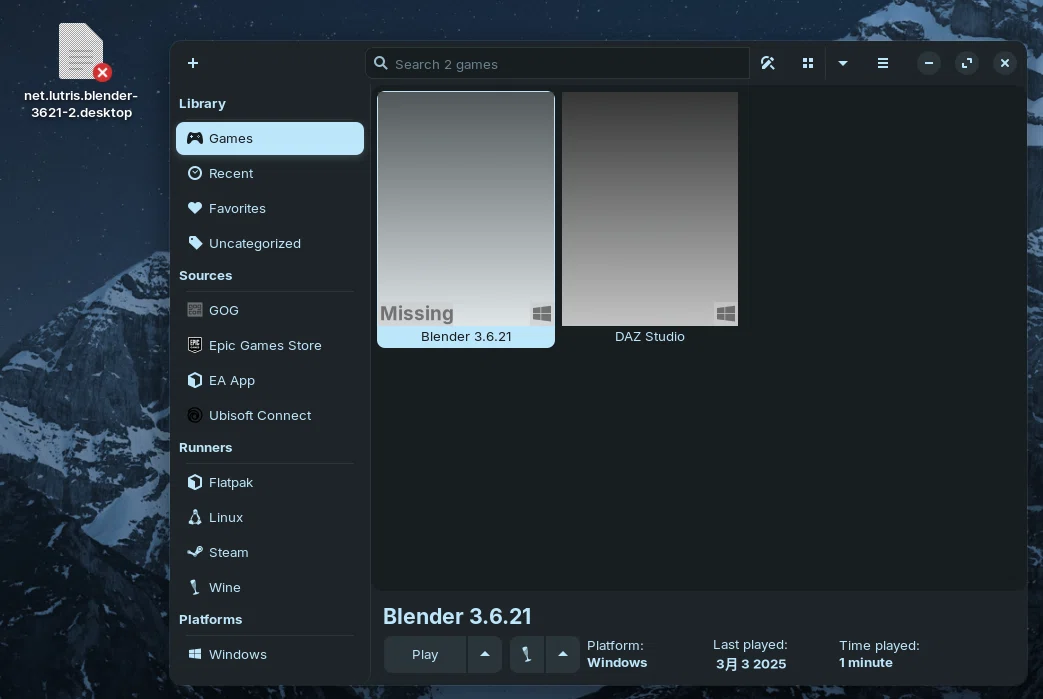Open the view options dropdown arrow
This screenshot has width=1043, height=699.
click(843, 63)
